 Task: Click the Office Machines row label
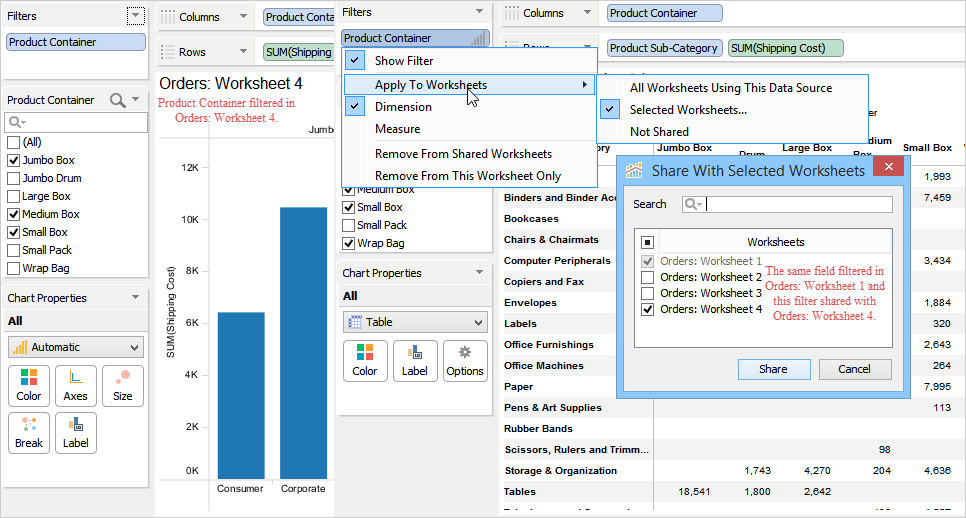(544, 366)
